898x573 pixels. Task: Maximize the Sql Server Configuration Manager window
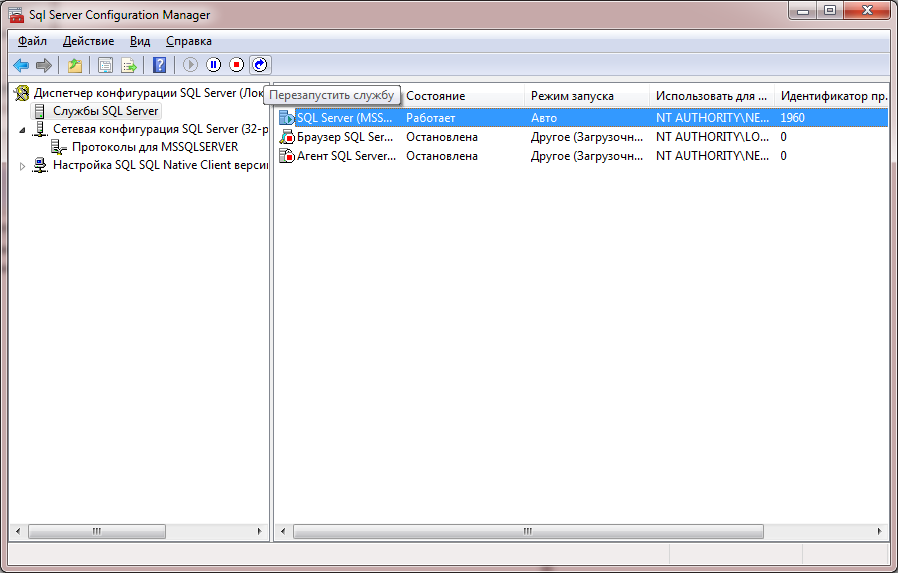830,10
